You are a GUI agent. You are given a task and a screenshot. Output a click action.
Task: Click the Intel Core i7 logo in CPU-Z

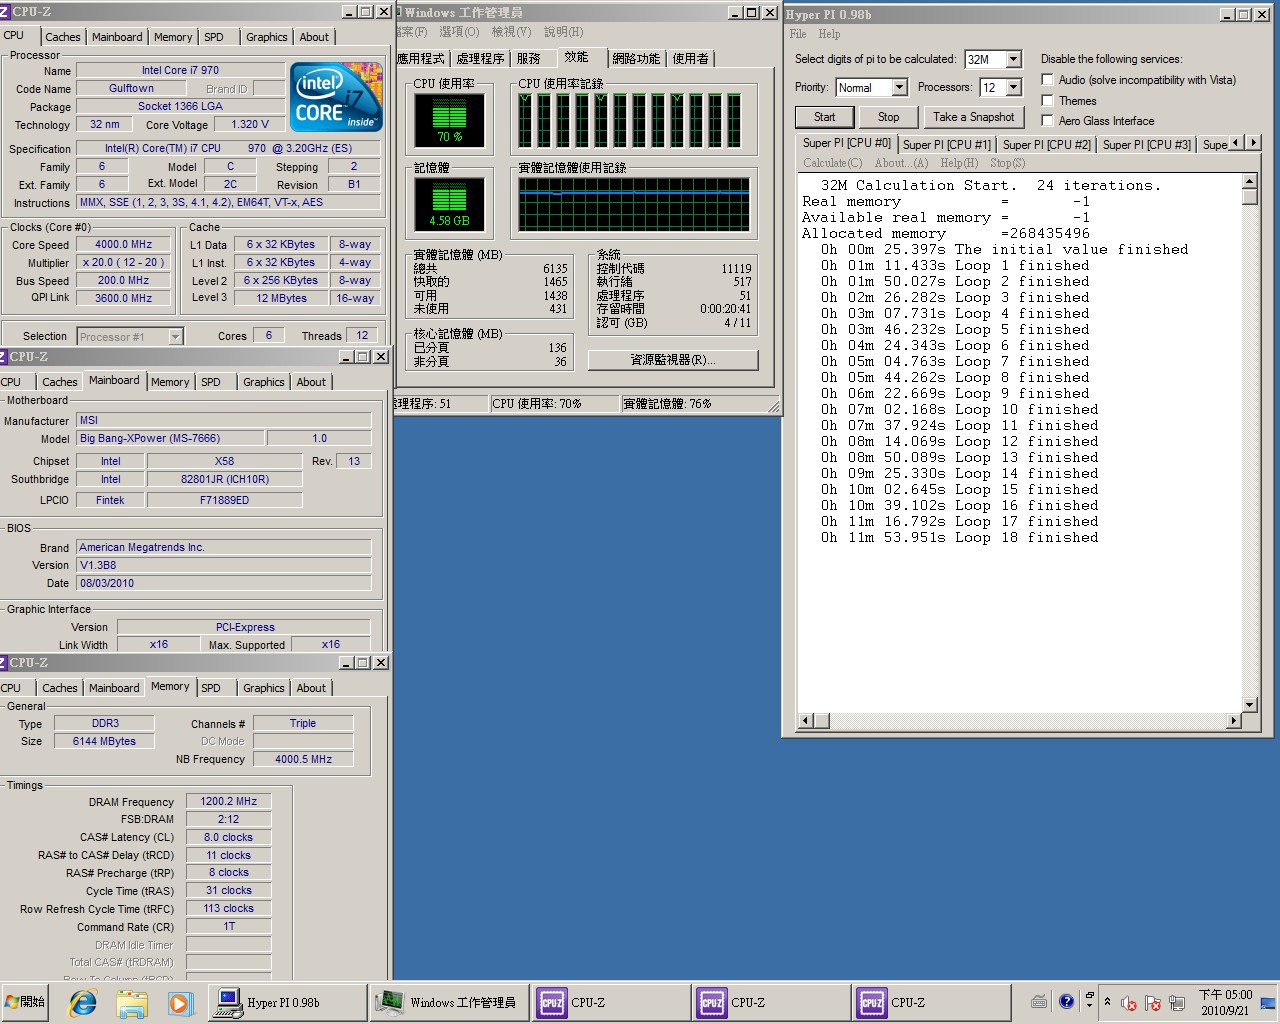(336, 97)
